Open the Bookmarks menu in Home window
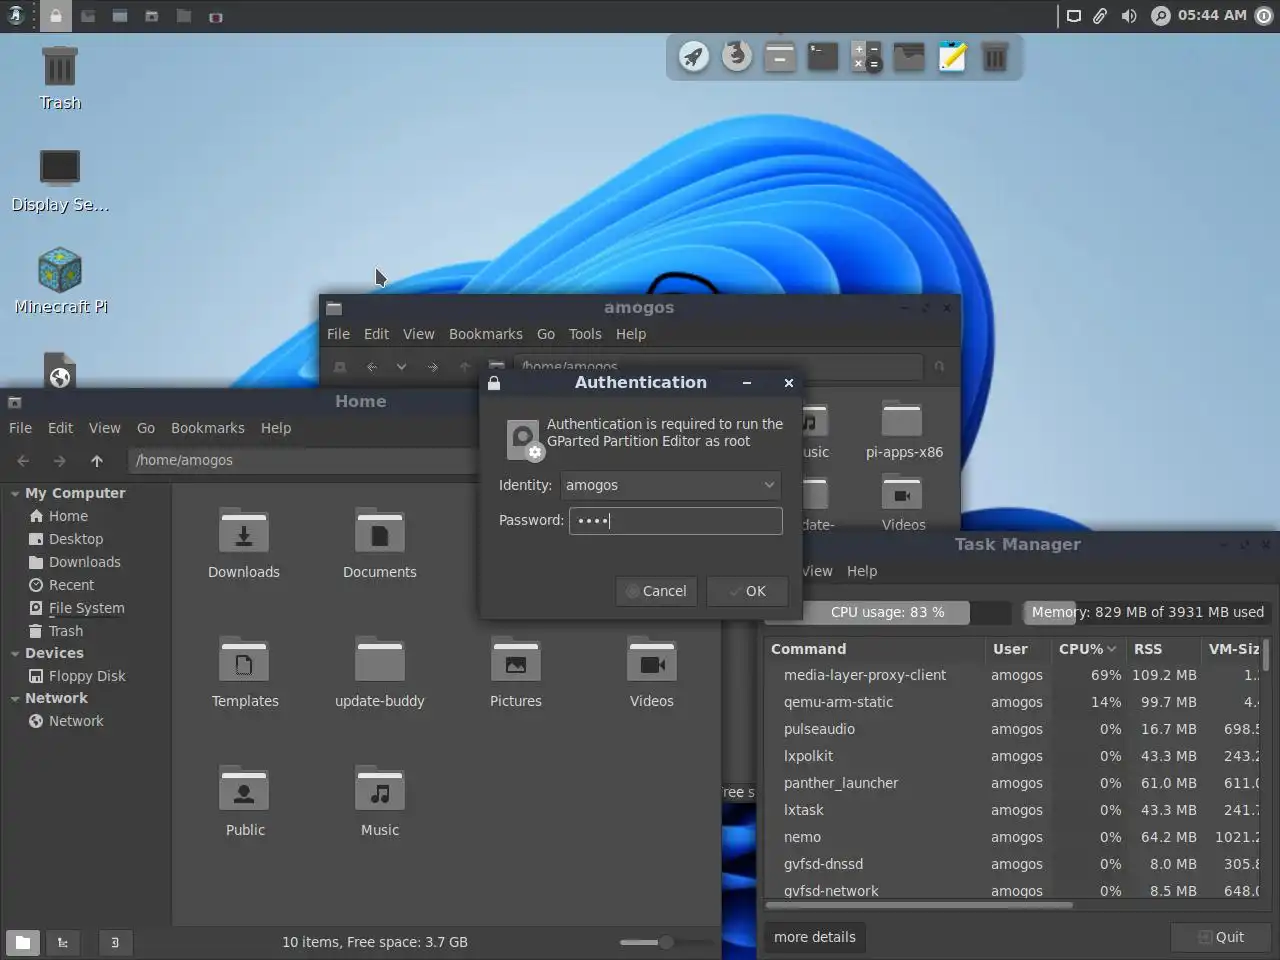1280x960 pixels. pos(208,428)
